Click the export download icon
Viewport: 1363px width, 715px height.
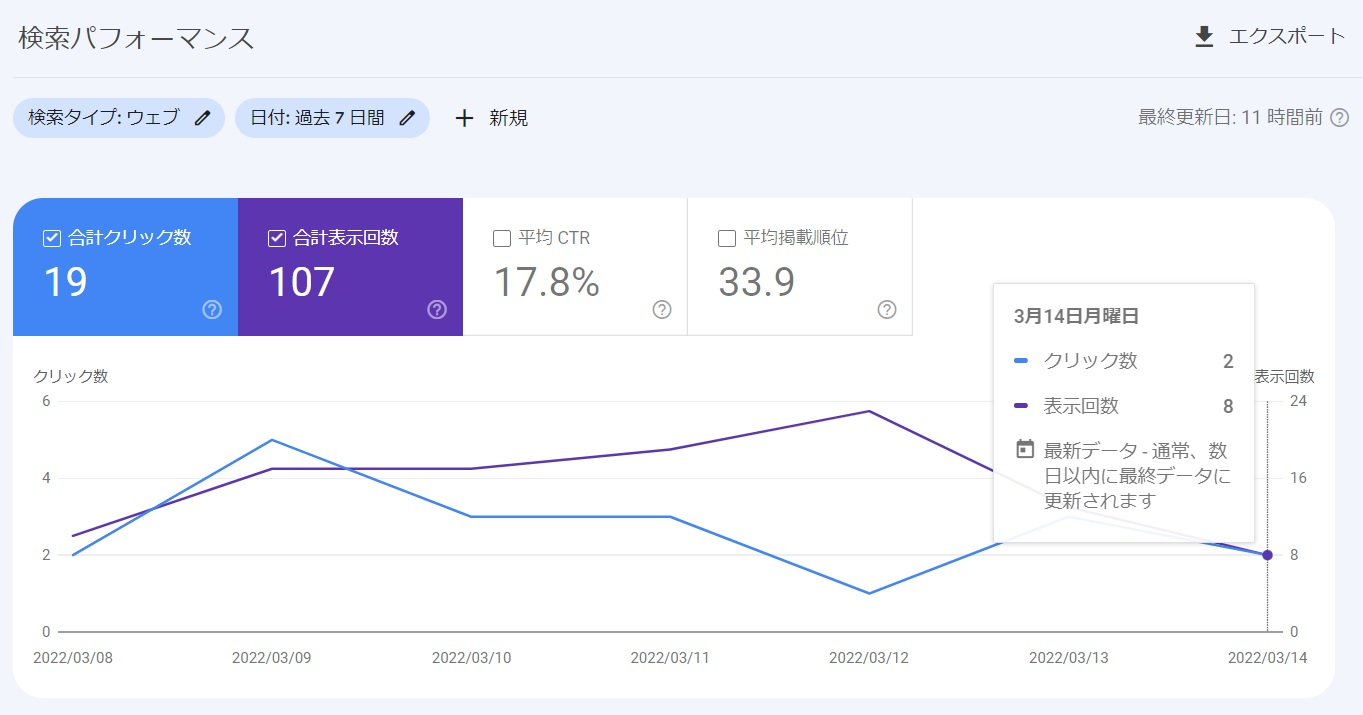click(x=1204, y=37)
